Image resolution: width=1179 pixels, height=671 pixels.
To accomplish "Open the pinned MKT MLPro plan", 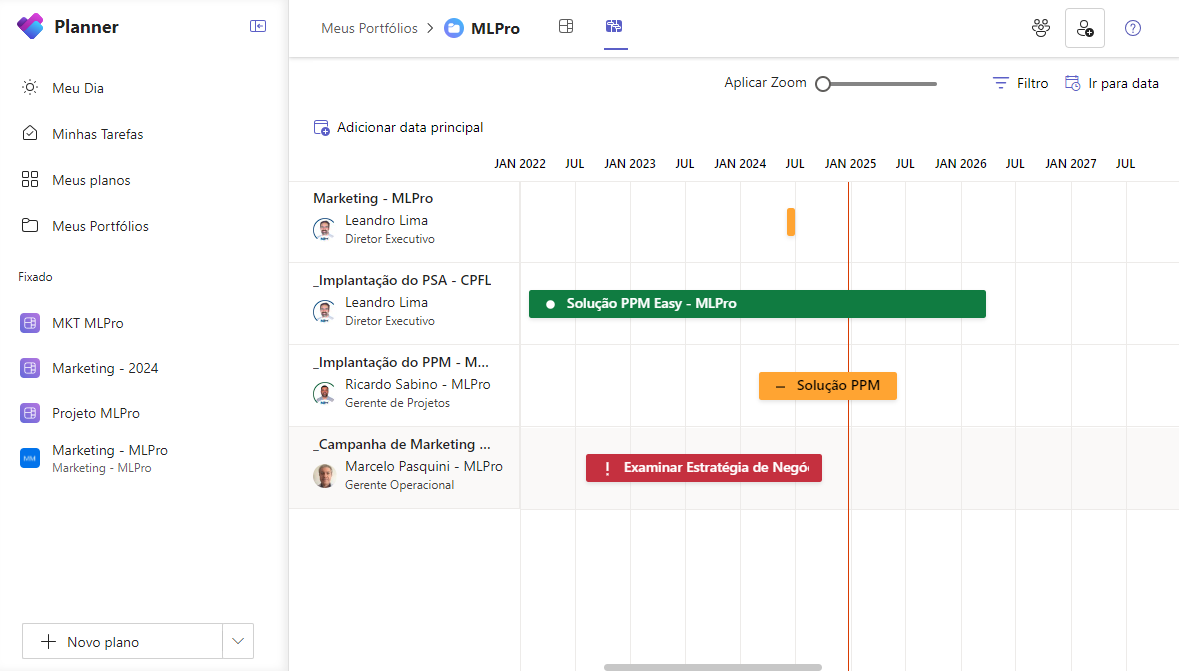I will pos(86,323).
